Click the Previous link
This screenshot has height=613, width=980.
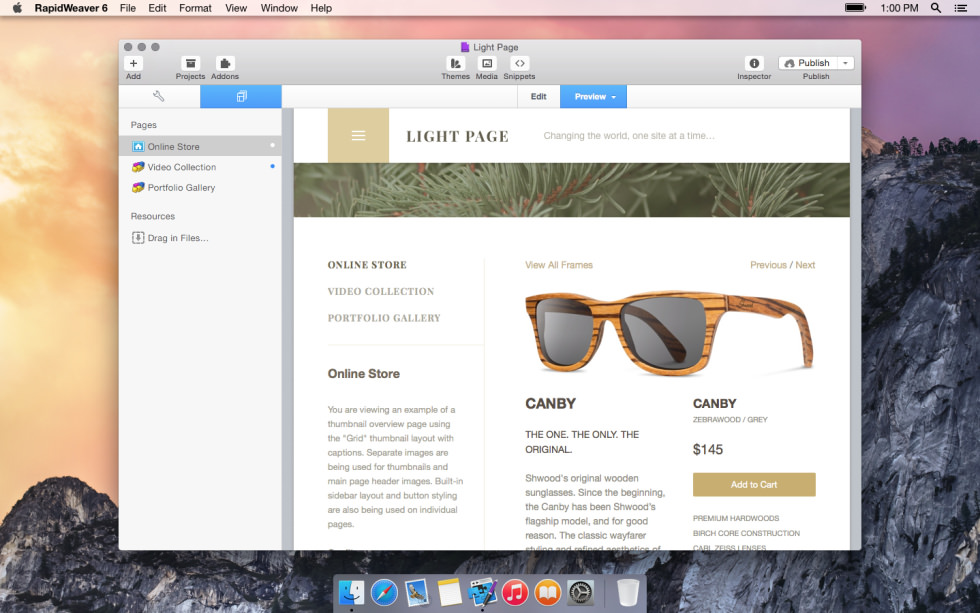click(768, 265)
